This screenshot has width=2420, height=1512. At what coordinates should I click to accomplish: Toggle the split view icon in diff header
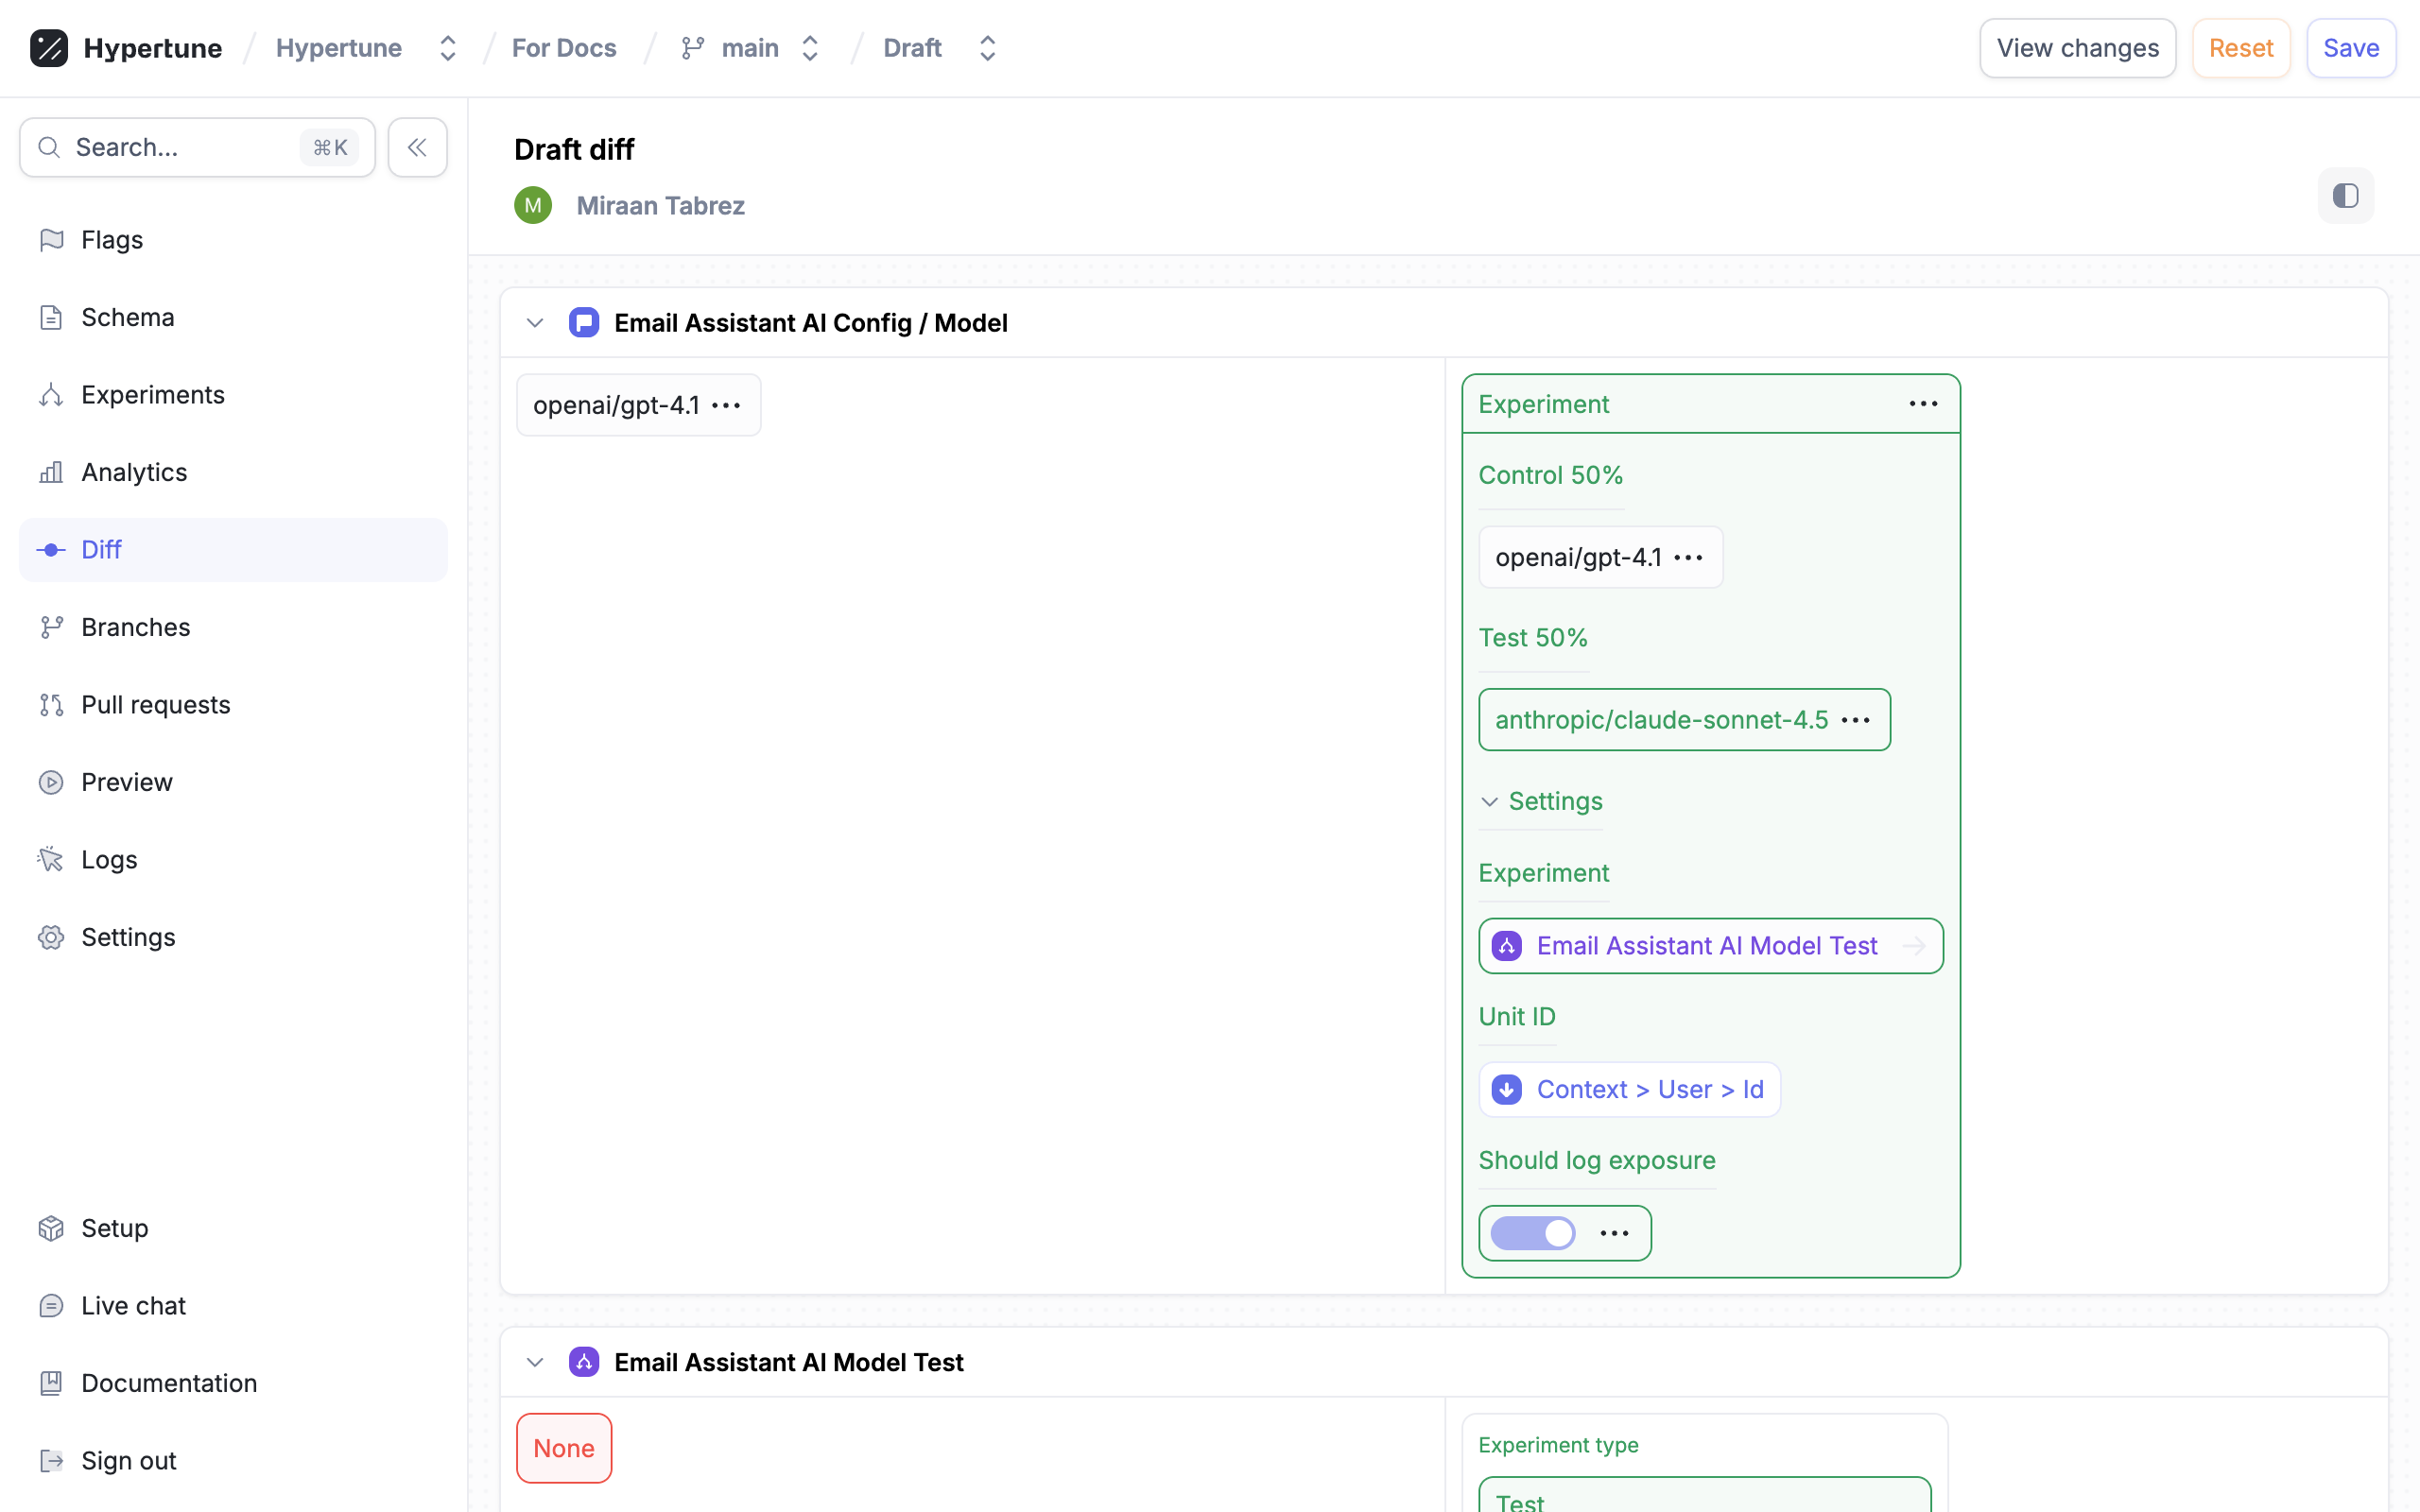coord(2345,196)
